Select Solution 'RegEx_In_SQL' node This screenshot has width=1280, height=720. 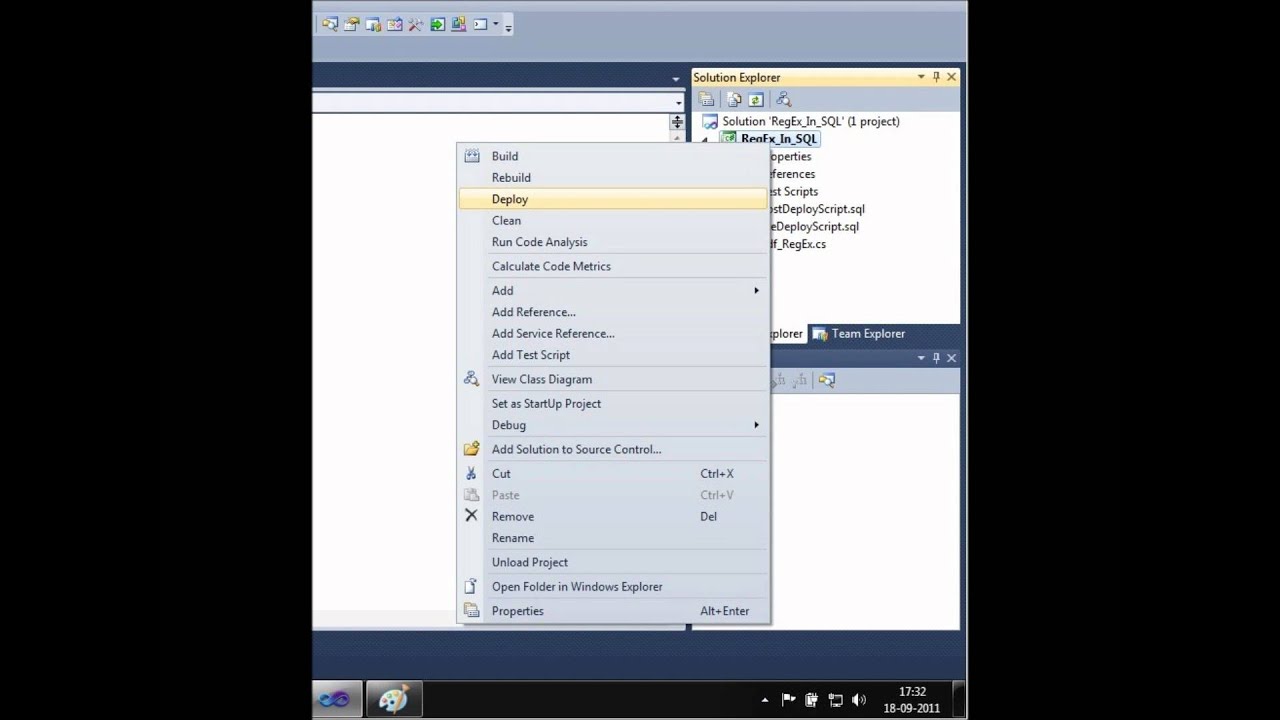[x=810, y=121]
